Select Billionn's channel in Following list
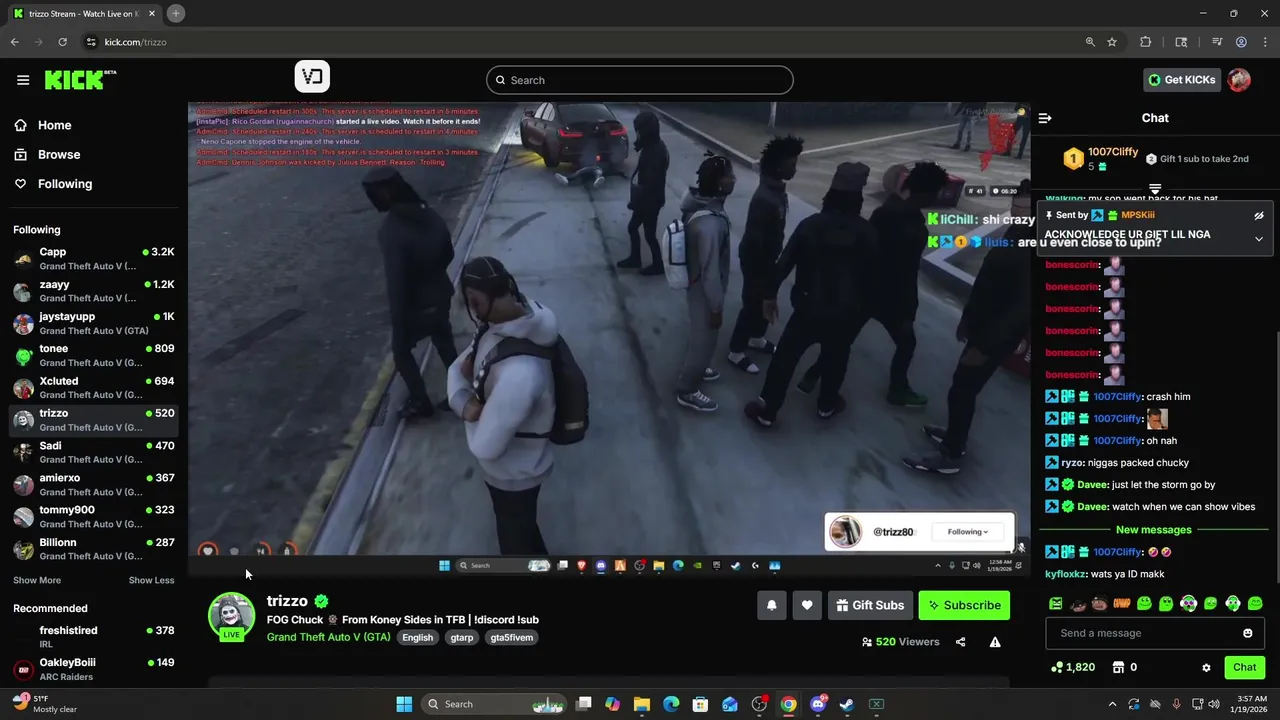 (x=94, y=549)
